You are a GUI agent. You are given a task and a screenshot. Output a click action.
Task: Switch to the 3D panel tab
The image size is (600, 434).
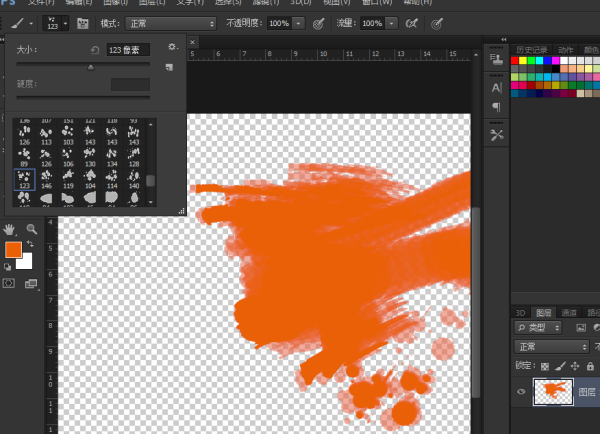tap(520, 313)
